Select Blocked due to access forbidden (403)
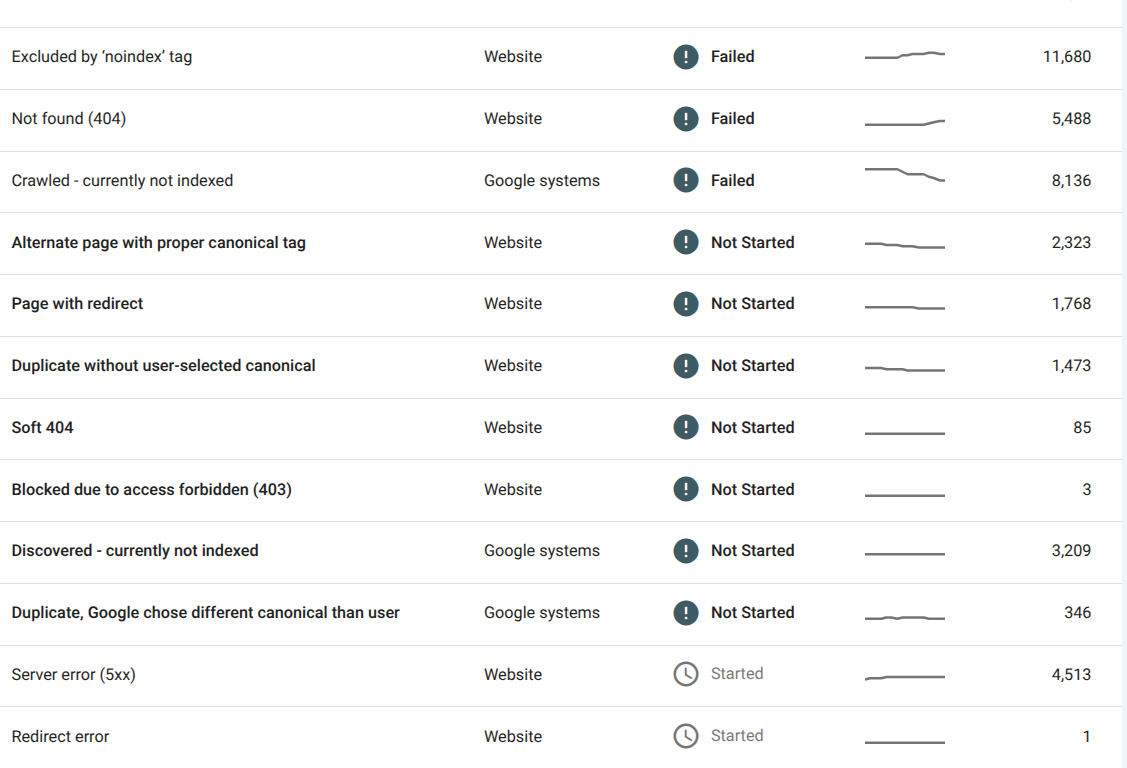The width and height of the screenshot is (1127, 768). pos(151,490)
